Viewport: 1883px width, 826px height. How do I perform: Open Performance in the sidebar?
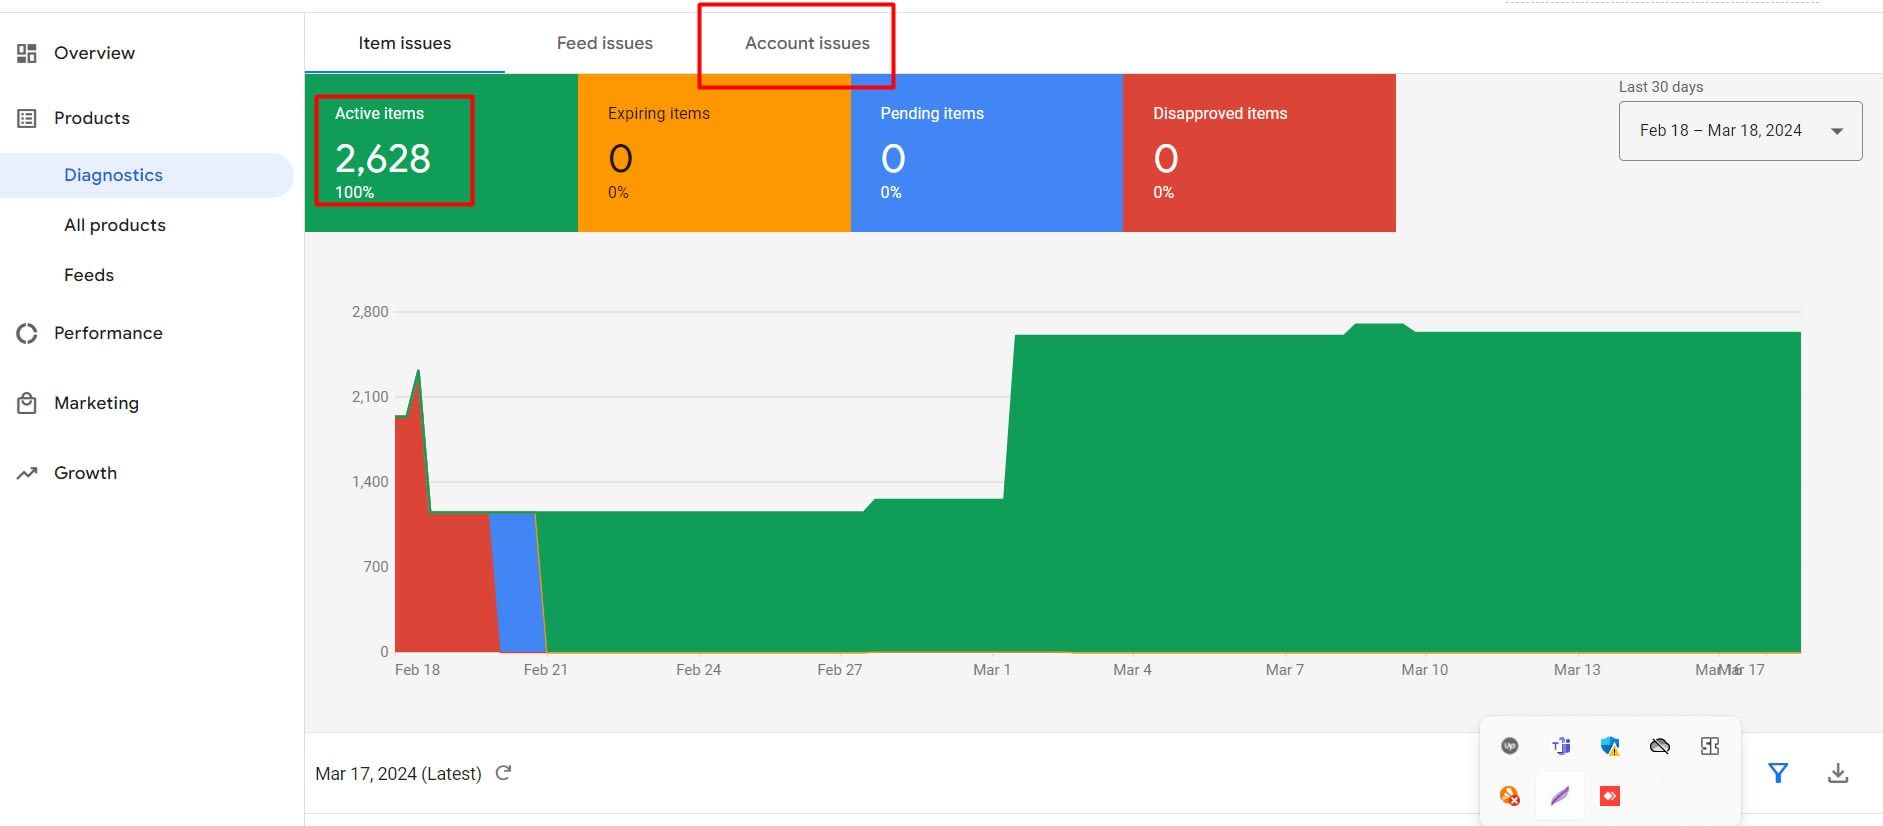coord(108,333)
